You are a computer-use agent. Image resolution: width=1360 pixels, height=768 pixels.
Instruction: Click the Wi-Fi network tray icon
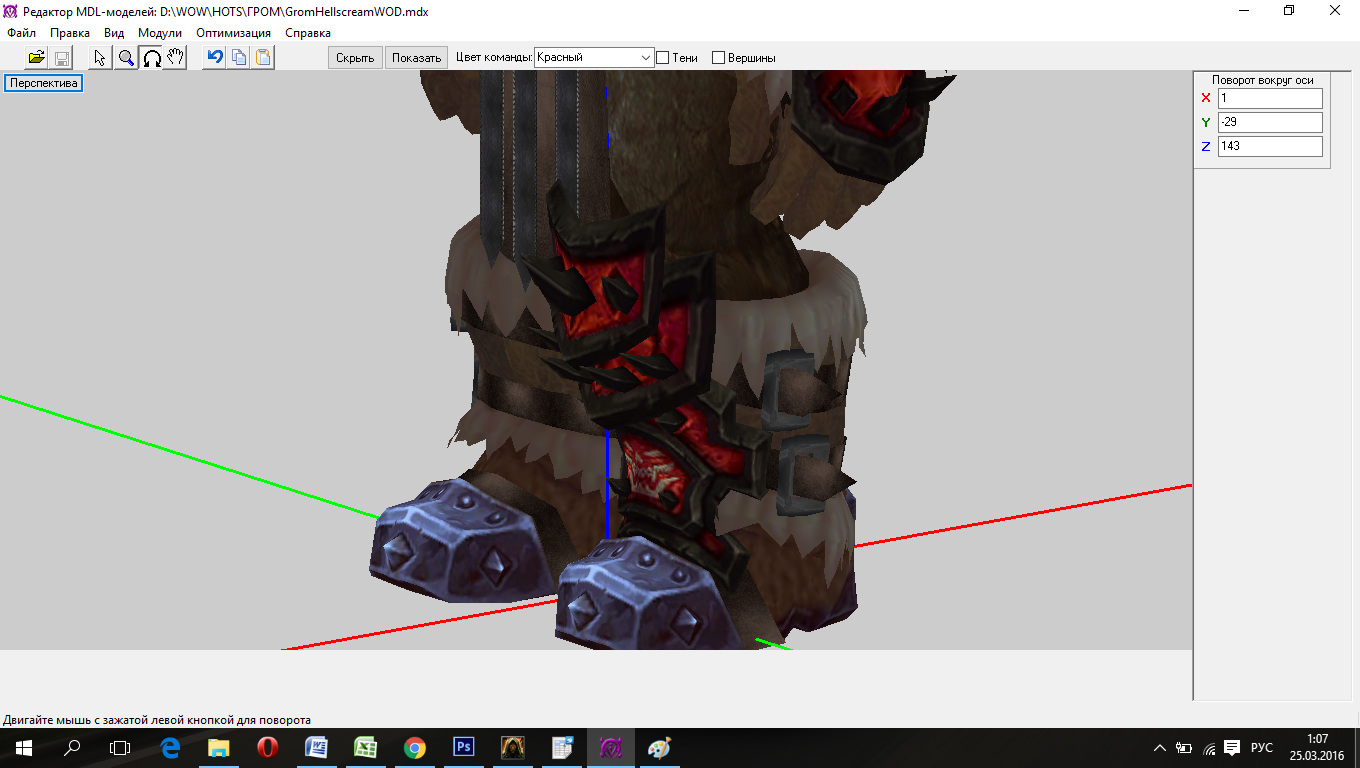[1209, 748]
